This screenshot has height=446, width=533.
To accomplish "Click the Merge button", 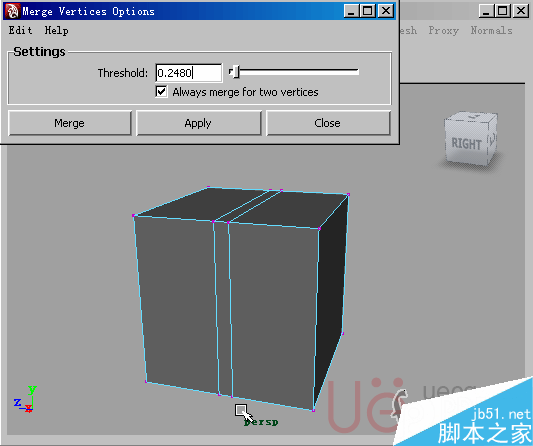I will click(70, 123).
